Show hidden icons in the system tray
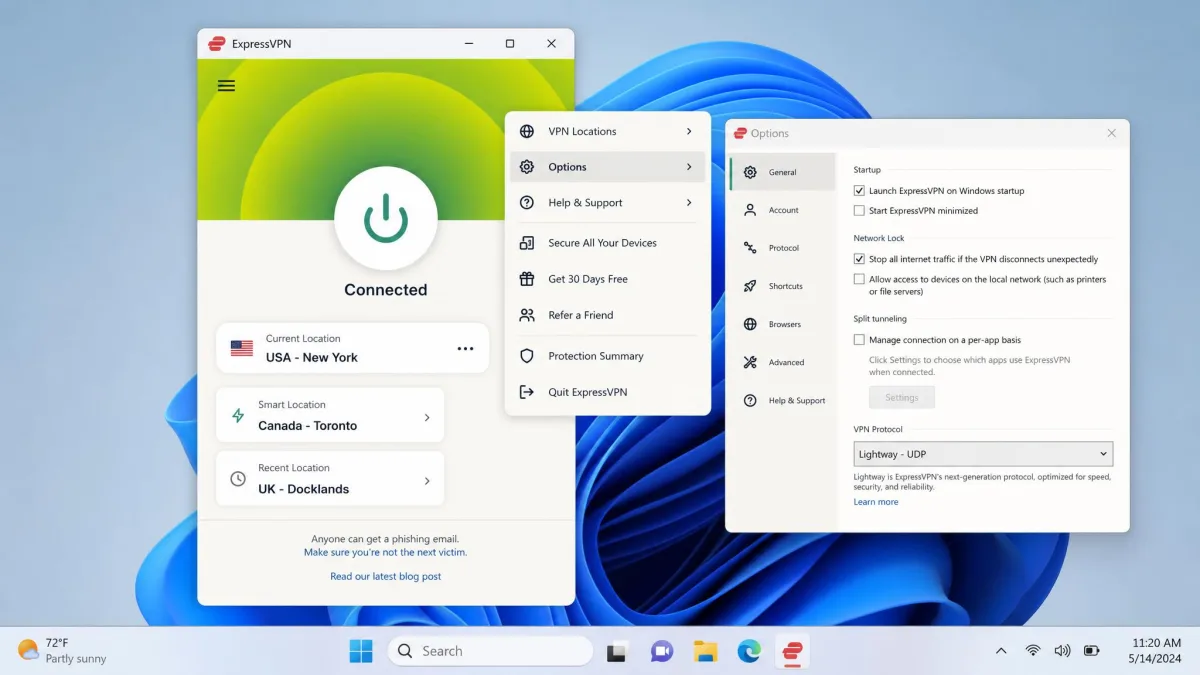The height and width of the screenshot is (675, 1200). coord(1001,651)
